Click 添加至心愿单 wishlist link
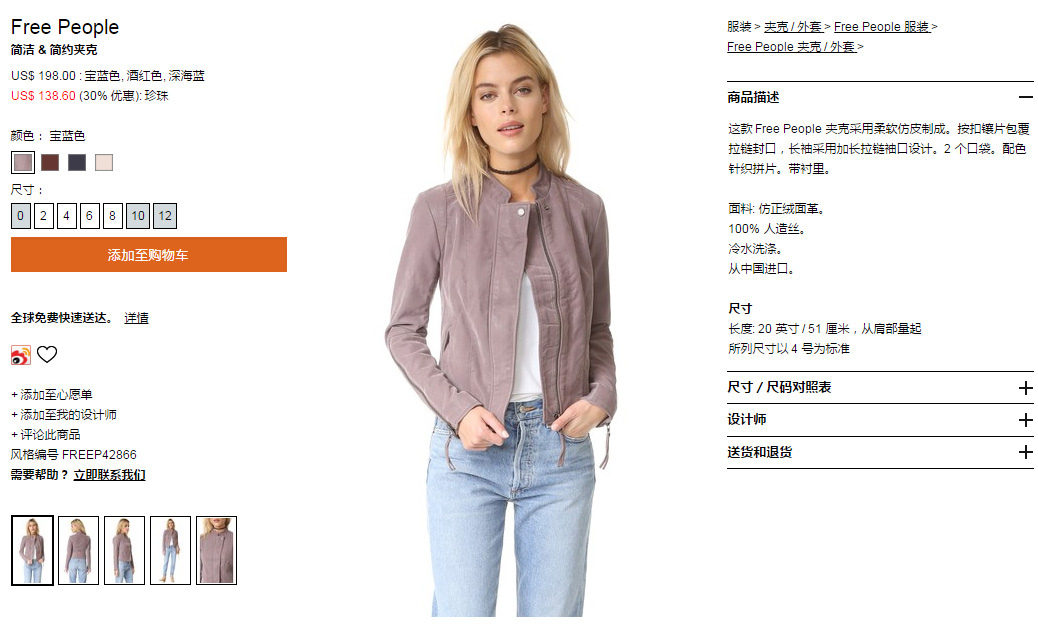Screen dimensions: 1038x624 52,395
